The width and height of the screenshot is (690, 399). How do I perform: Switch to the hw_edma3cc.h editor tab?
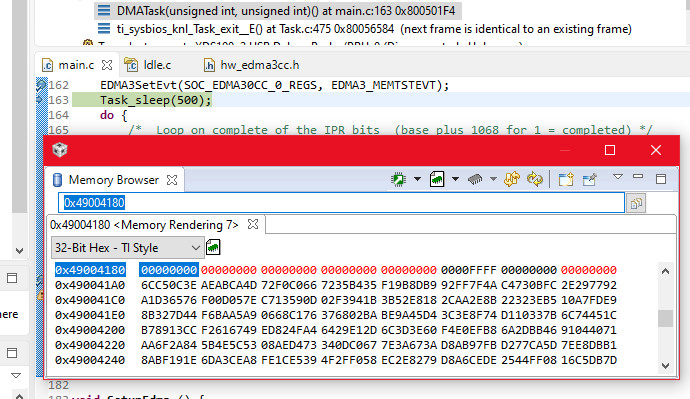pos(252,65)
